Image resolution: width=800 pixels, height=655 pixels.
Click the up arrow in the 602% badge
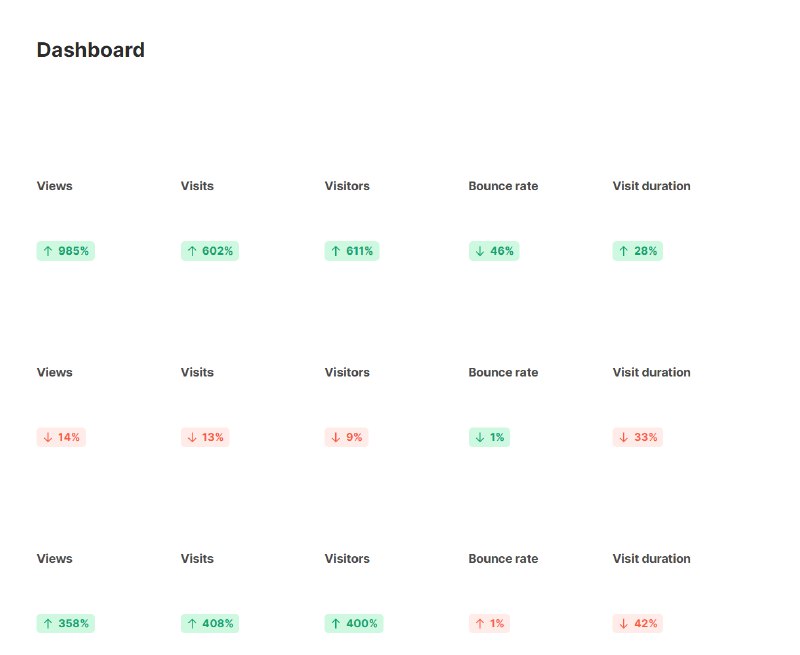coord(192,251)
